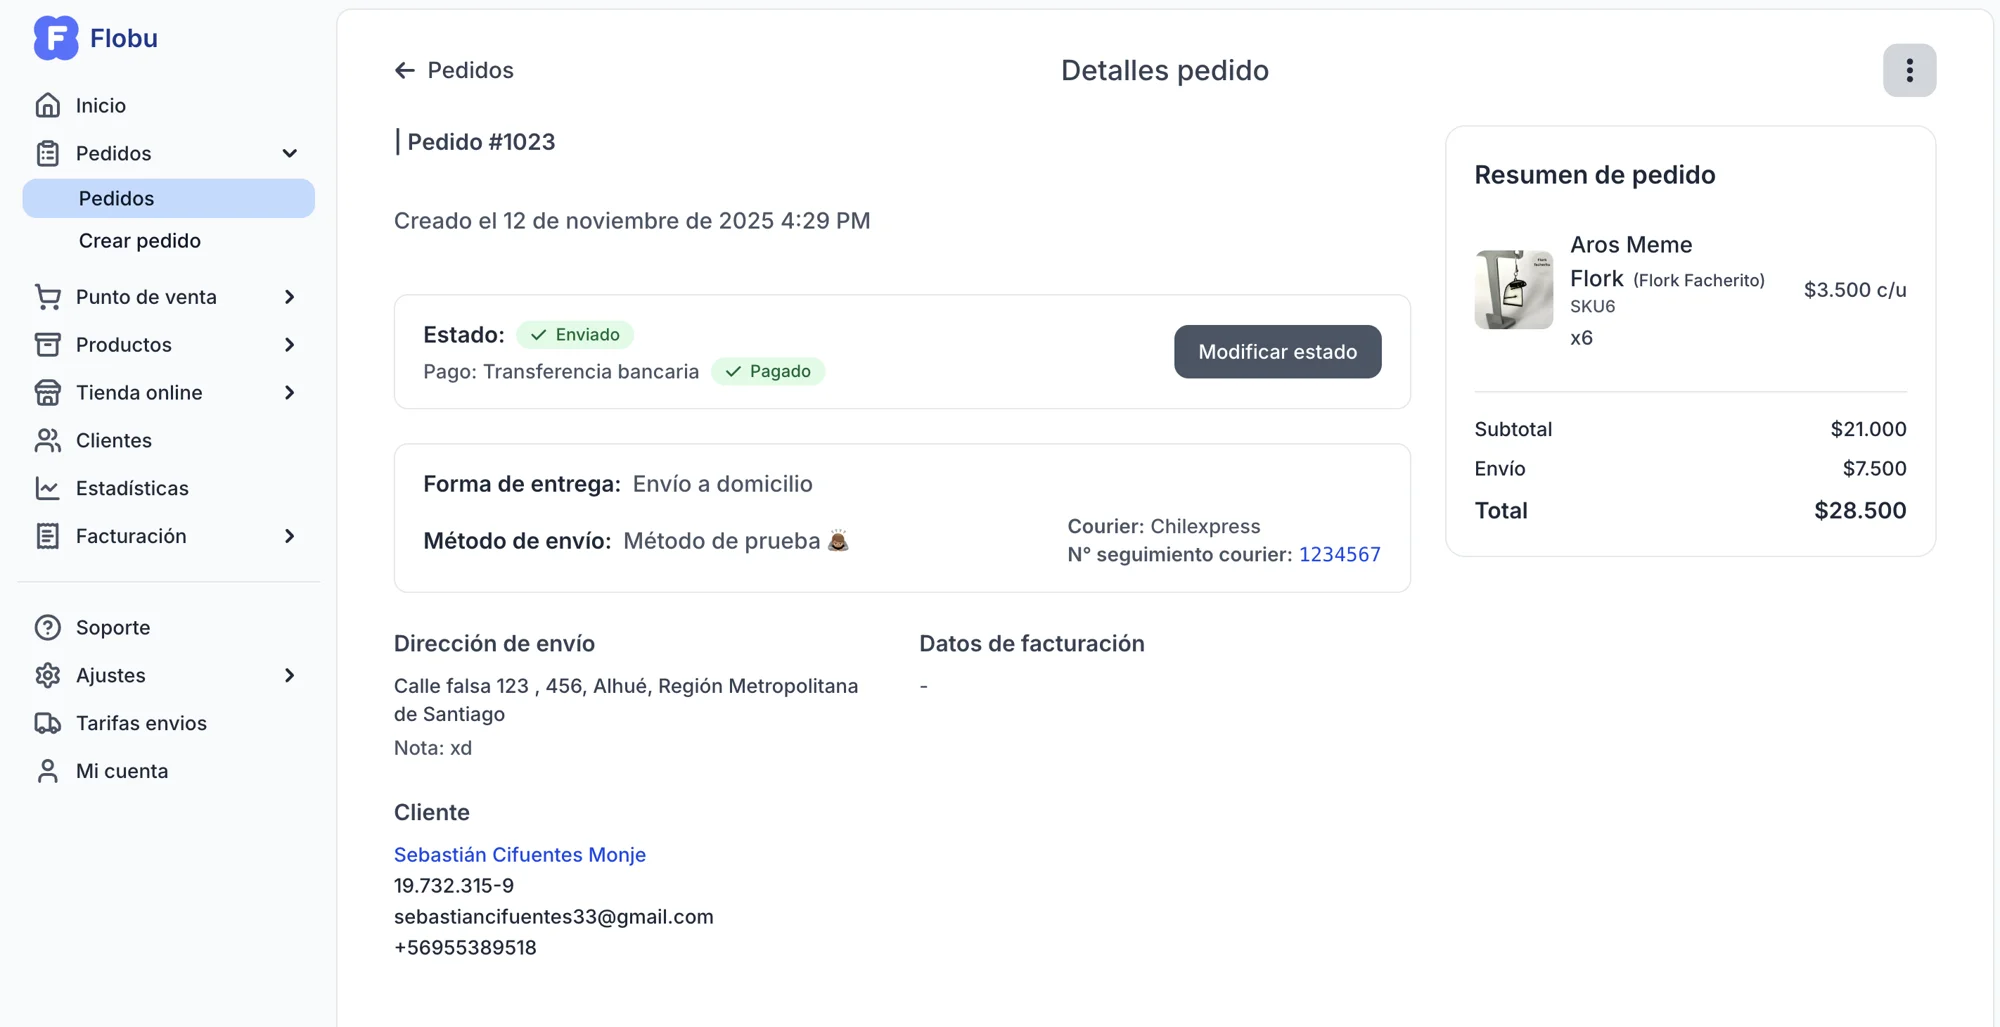The width and height of the screenshot is (2000, 1027).
Task: Click the Flobu logo icon
Action: [55, 38]
